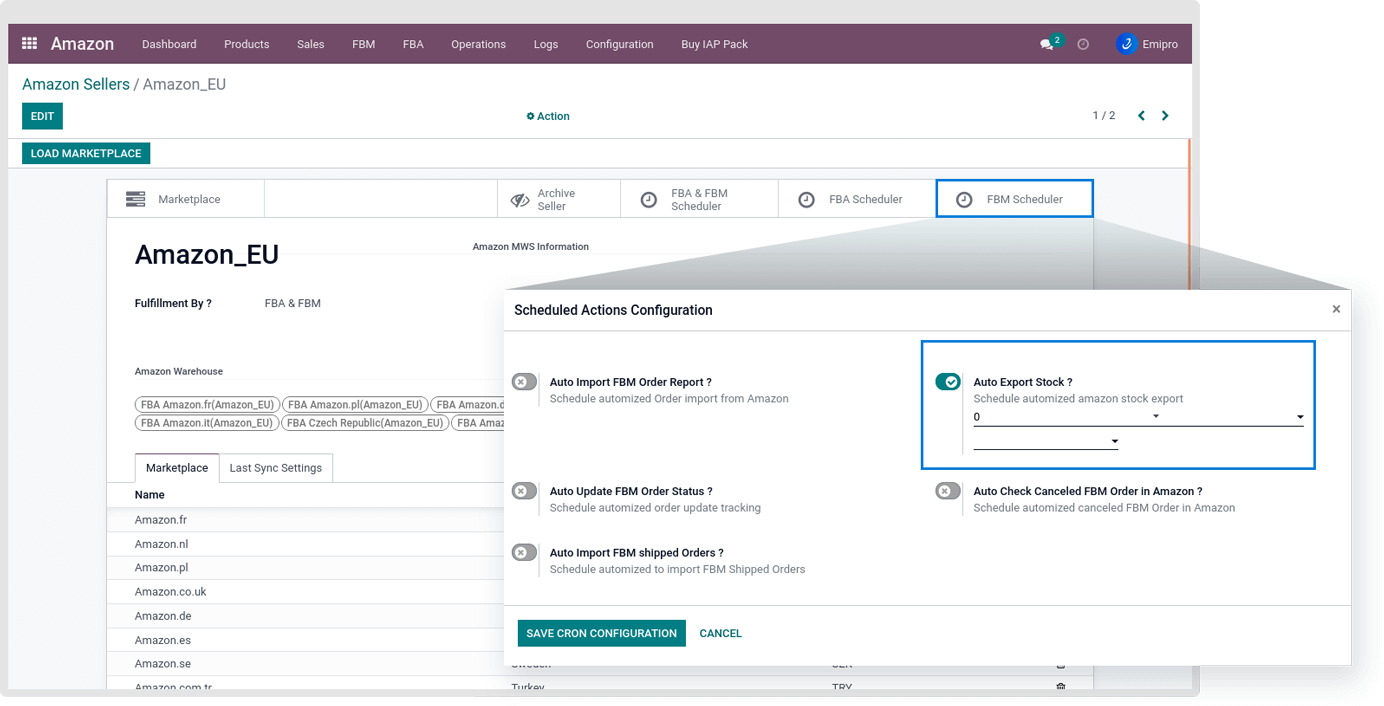Disable the Auto Export Stock toggle
Viewport: 1384px width, 706px height.
coord(947,382)
